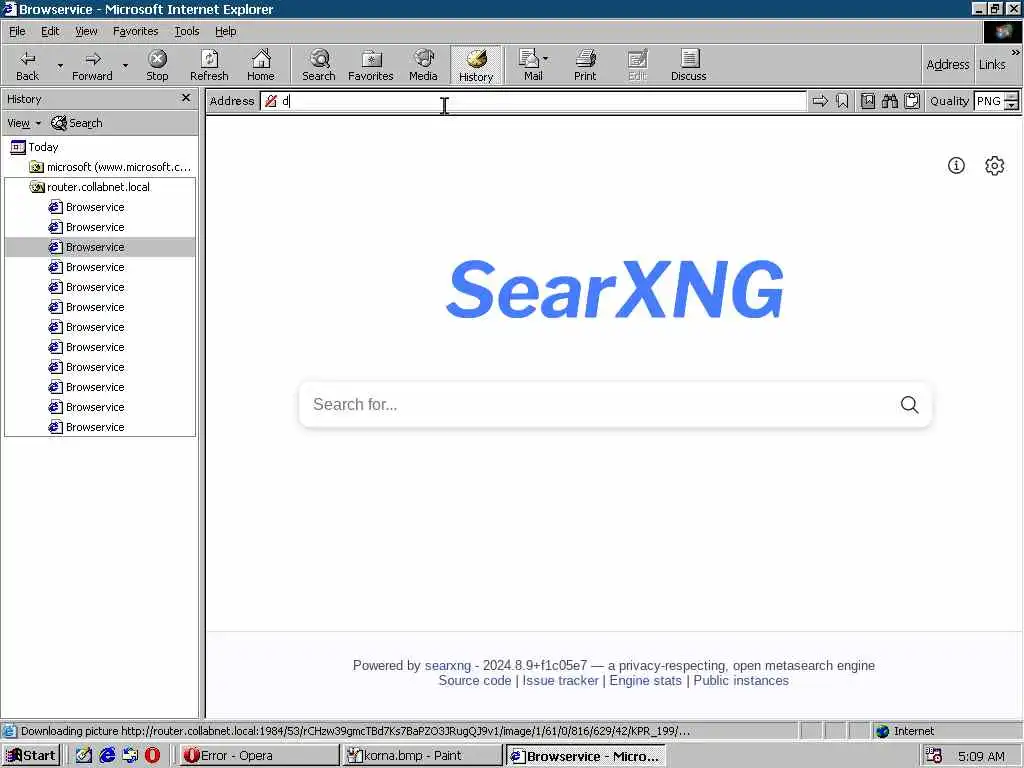1024x768 pixels.
Task: Open the View menu in menu bar
Action: pyautogui.click(x=86, y=31)
